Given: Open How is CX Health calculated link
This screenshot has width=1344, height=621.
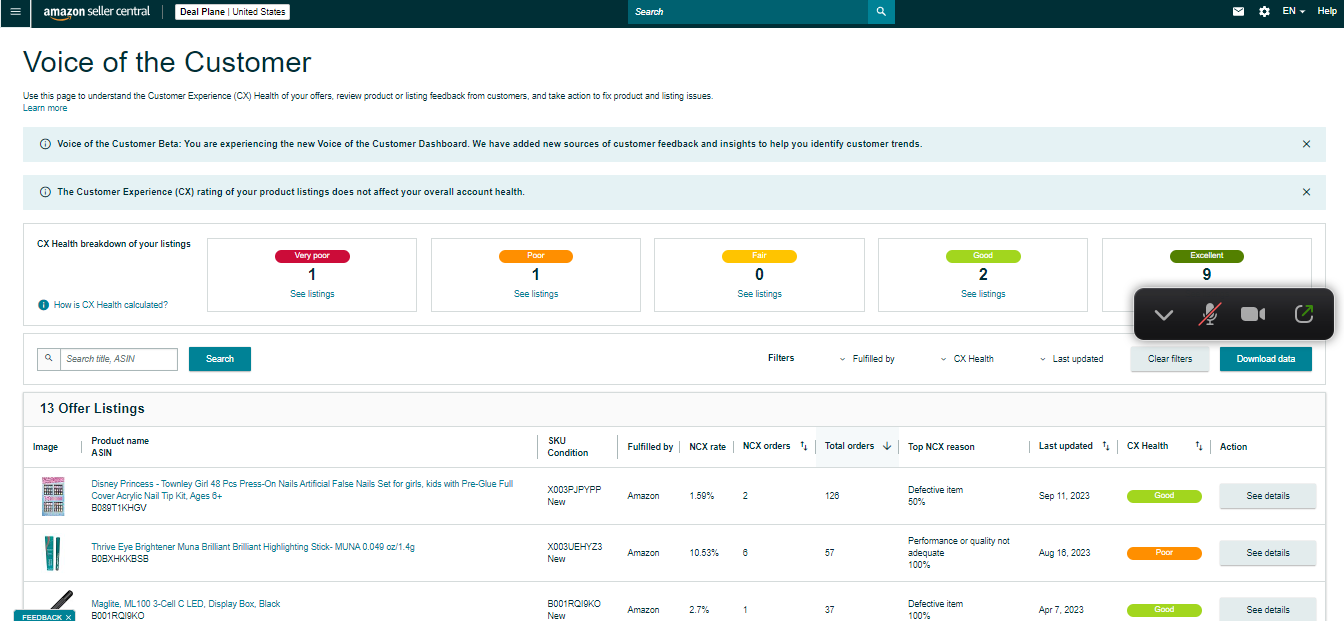Looking at the screenshot, I should pyautogui.click(x=111, y=305).
